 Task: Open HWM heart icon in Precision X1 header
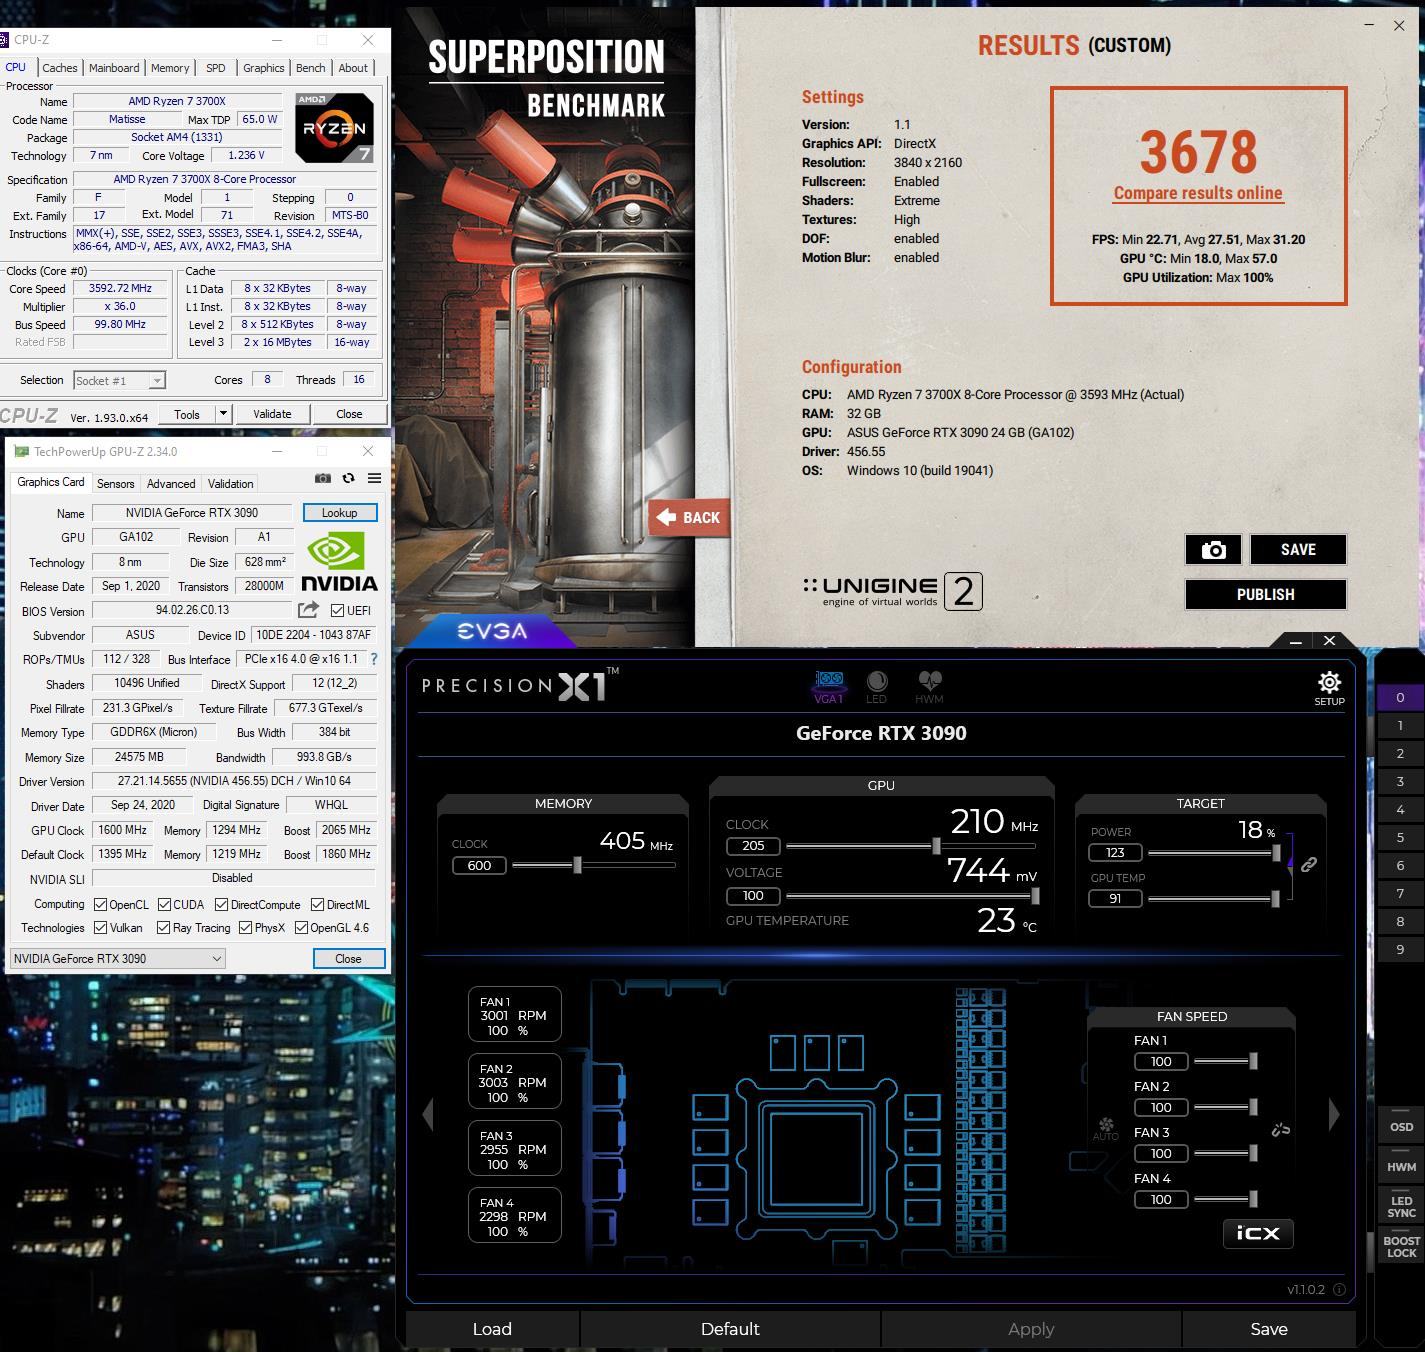click(x=930, y=686)
